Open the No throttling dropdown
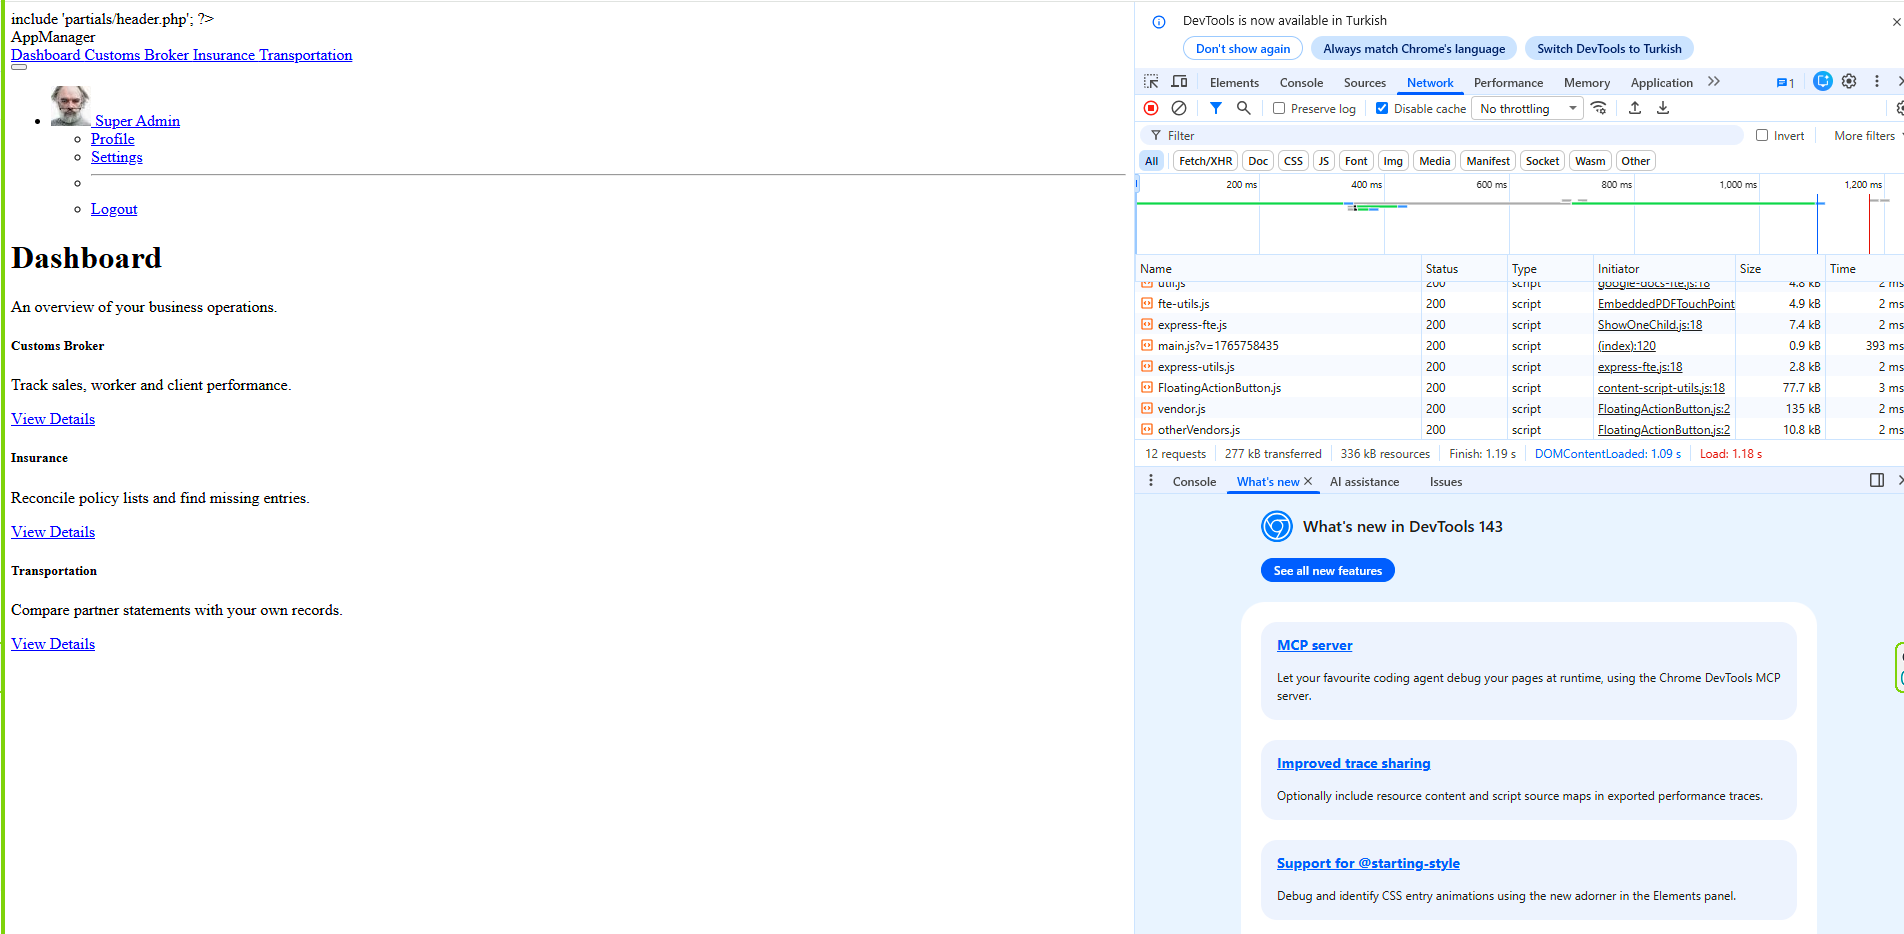 pos(1527,108)
